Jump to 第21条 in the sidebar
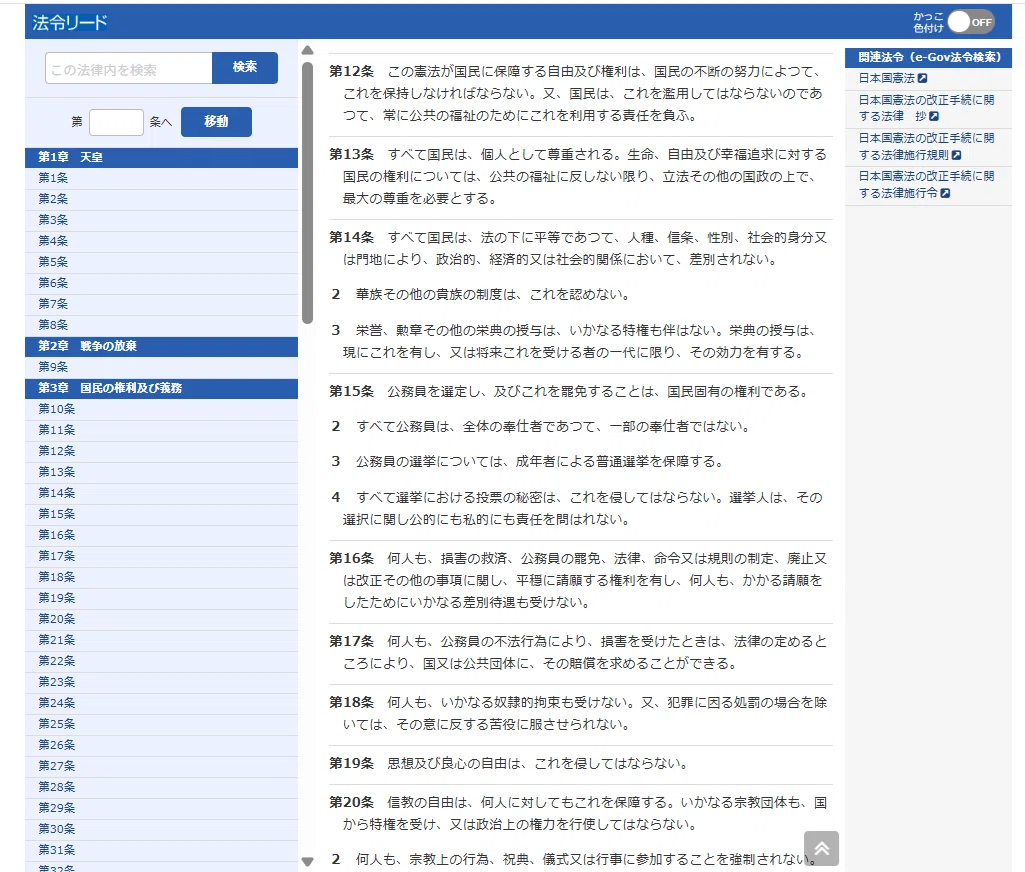The image size is (1025, 872). [161, 639]
